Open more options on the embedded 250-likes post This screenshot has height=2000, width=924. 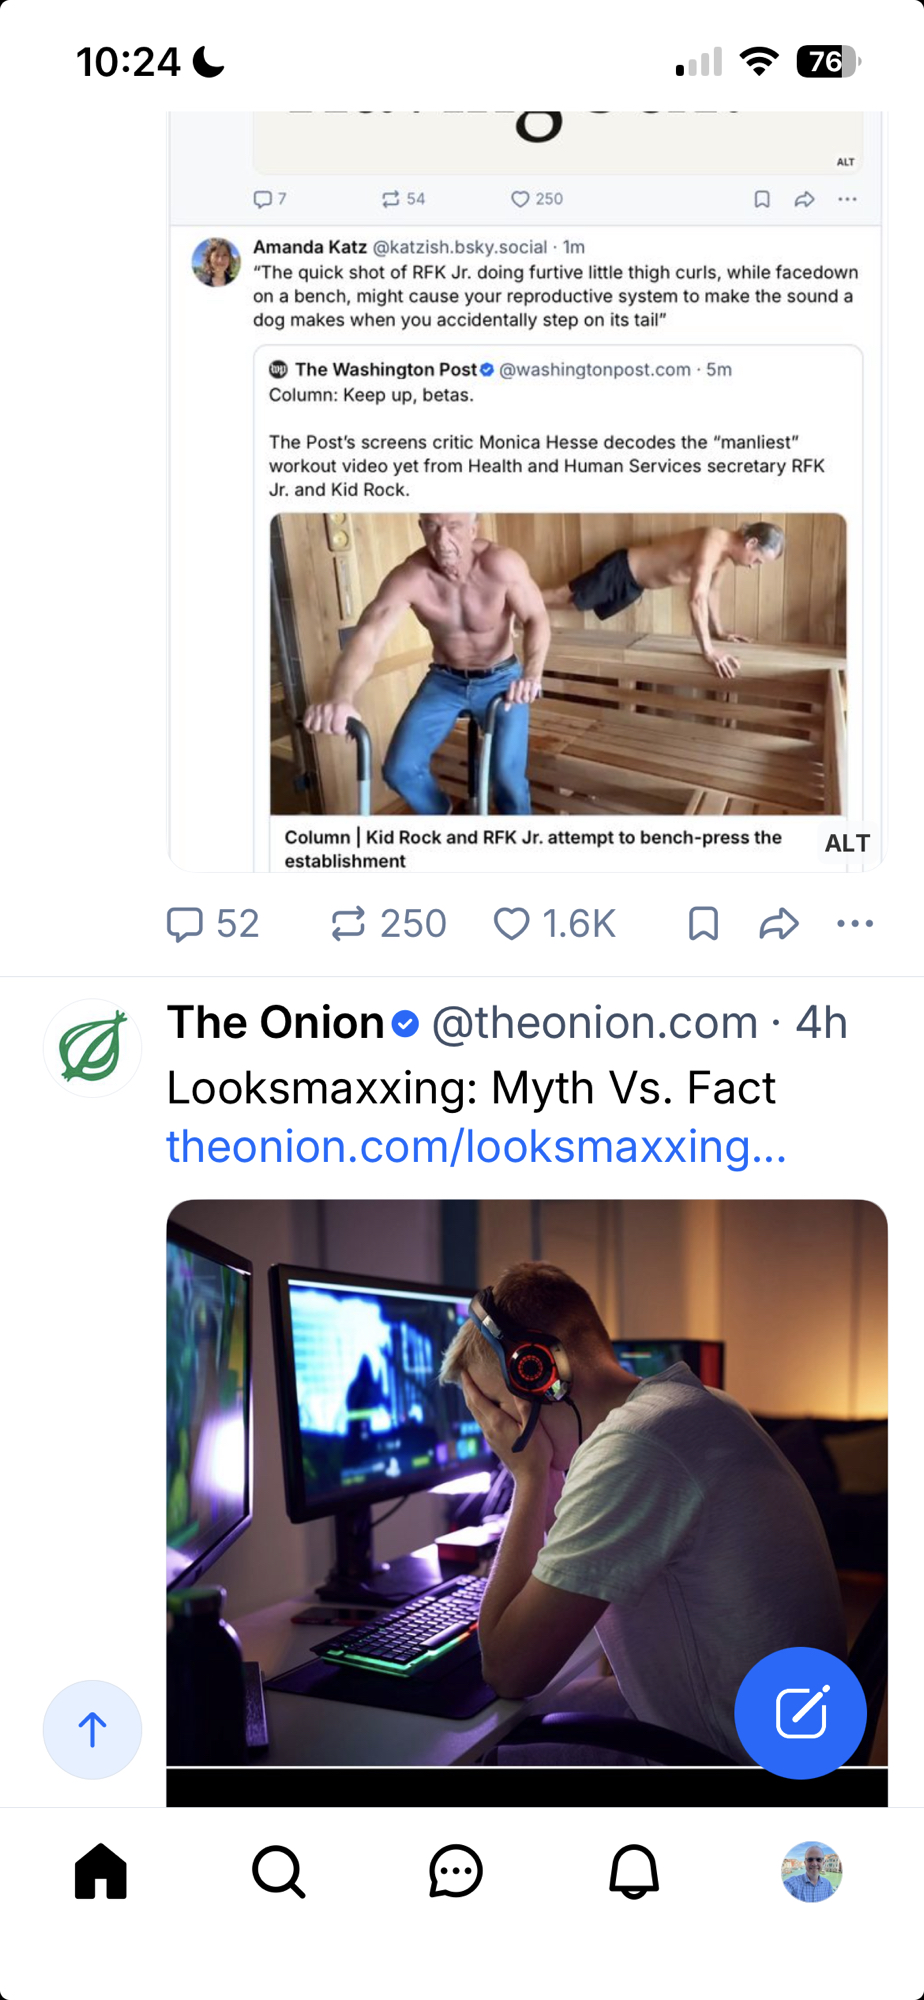848,199
